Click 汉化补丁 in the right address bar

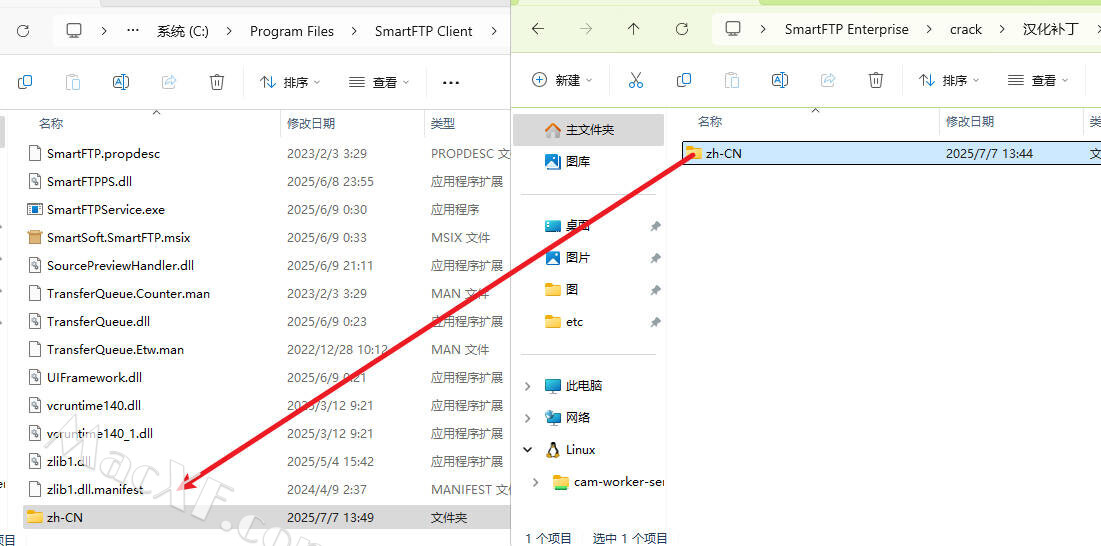[x=1050, y=29]
